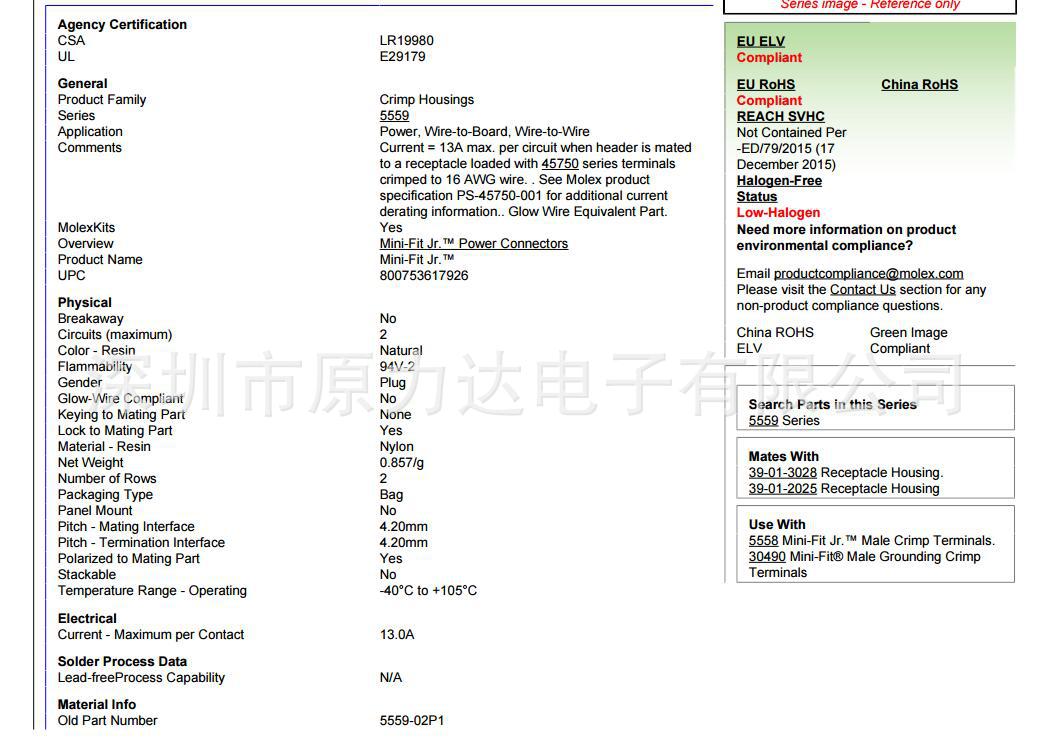Open mating part 39-01-3028 link
Image resolution: width=1053 pixels, height=742 pixels.
(782, 473)
